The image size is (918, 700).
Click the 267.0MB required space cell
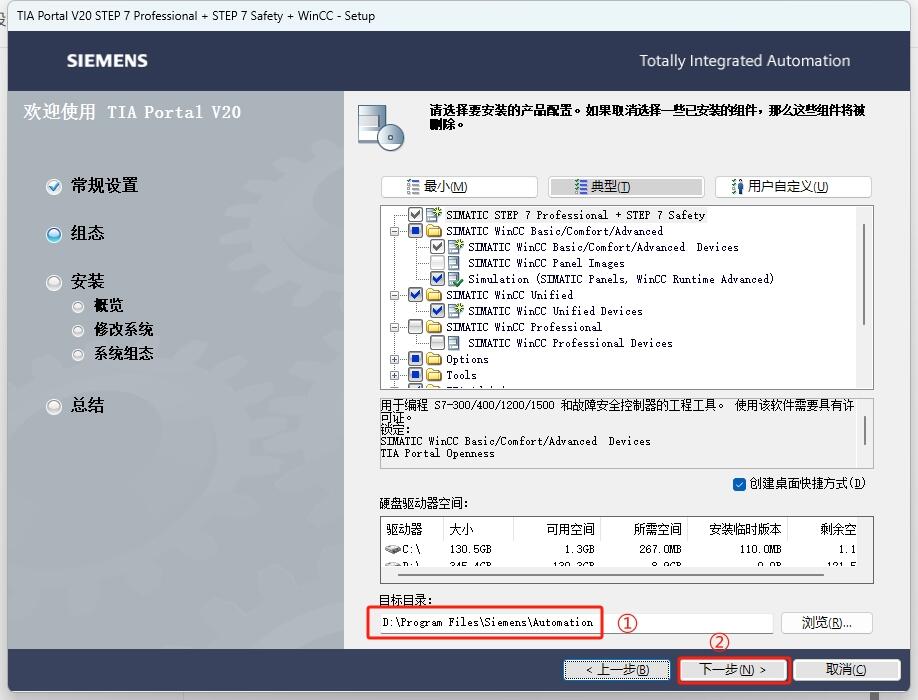(660, 549)
